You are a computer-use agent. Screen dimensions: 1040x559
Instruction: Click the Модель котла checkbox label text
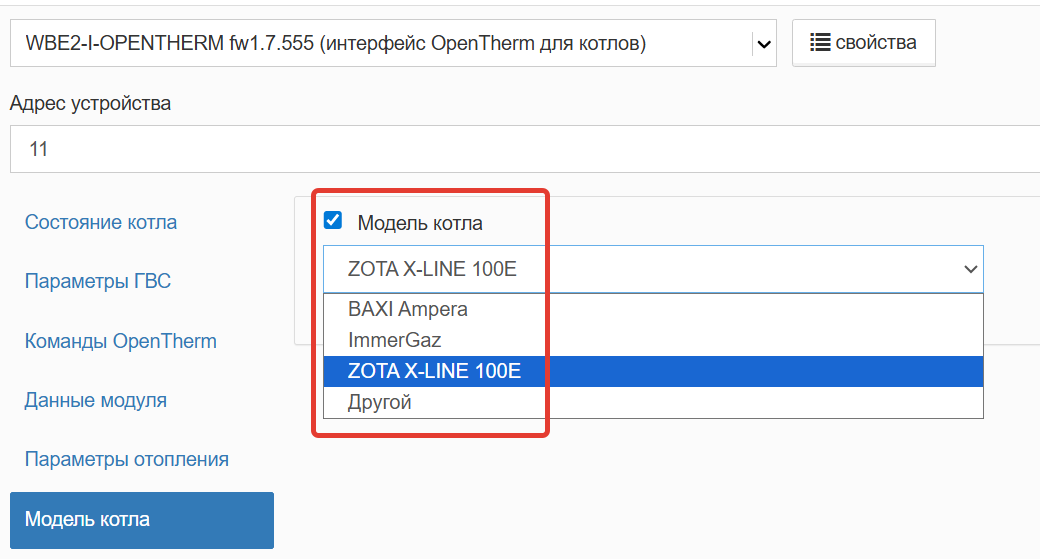[x=420, y=223]
